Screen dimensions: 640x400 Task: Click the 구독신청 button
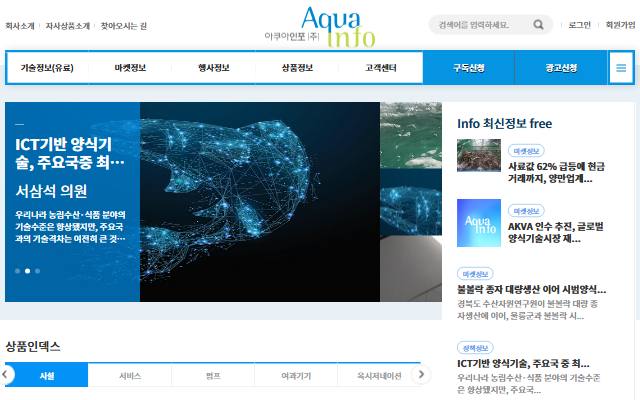click(469, 68)
